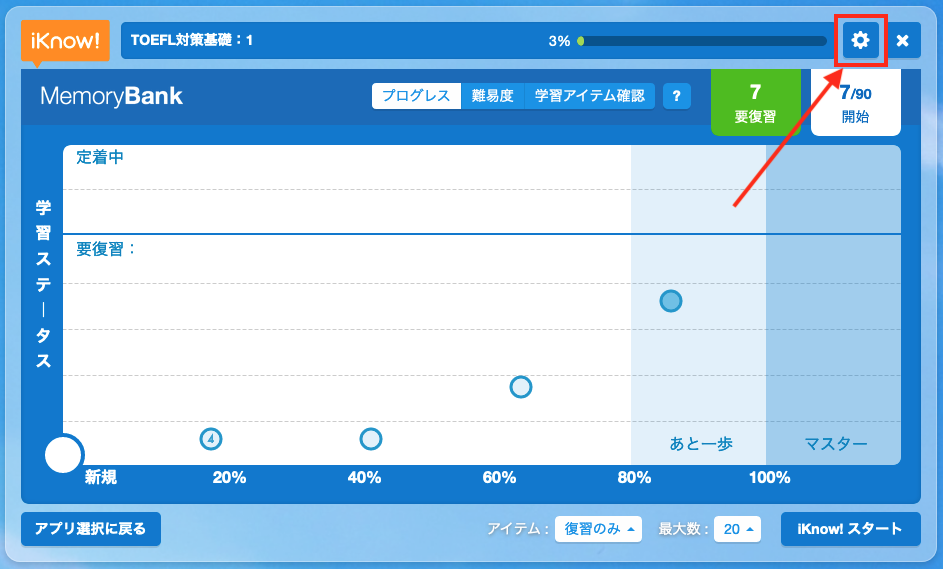This screenshot has width=943, height=569.
Task: Open the question mark help button
Action: [x=677, y=96]
